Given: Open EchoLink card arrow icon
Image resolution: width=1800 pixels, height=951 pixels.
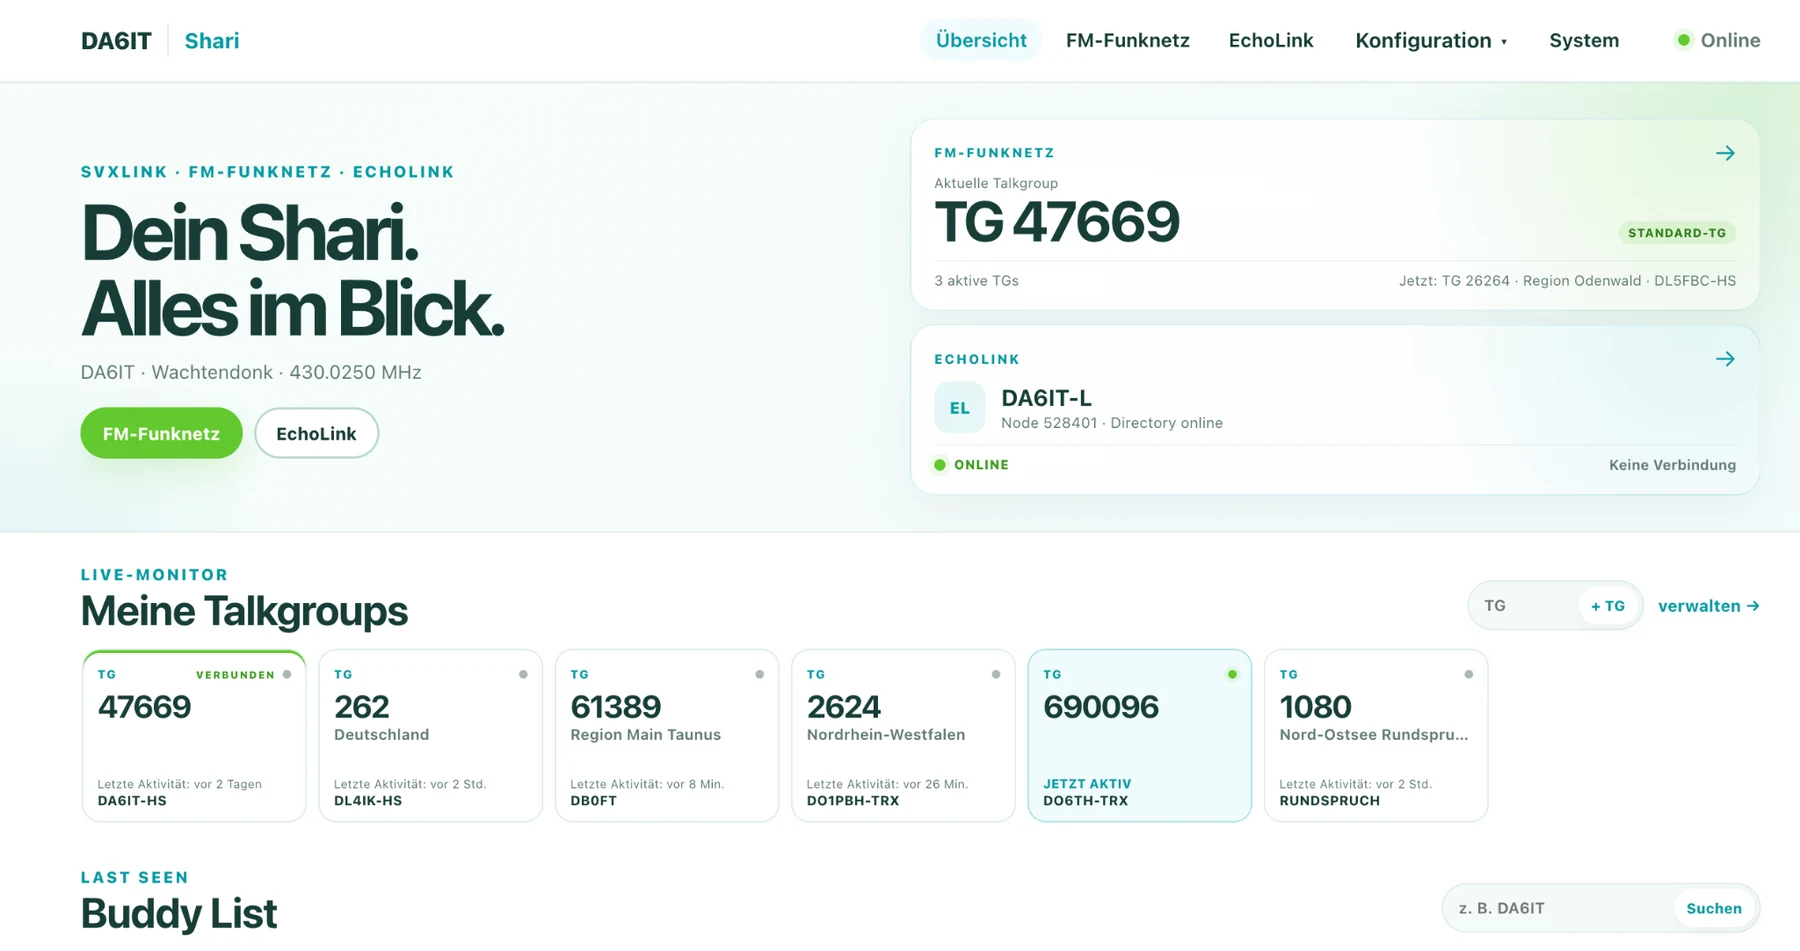Looking at the screenshot, I should [x=1725, y=359].
